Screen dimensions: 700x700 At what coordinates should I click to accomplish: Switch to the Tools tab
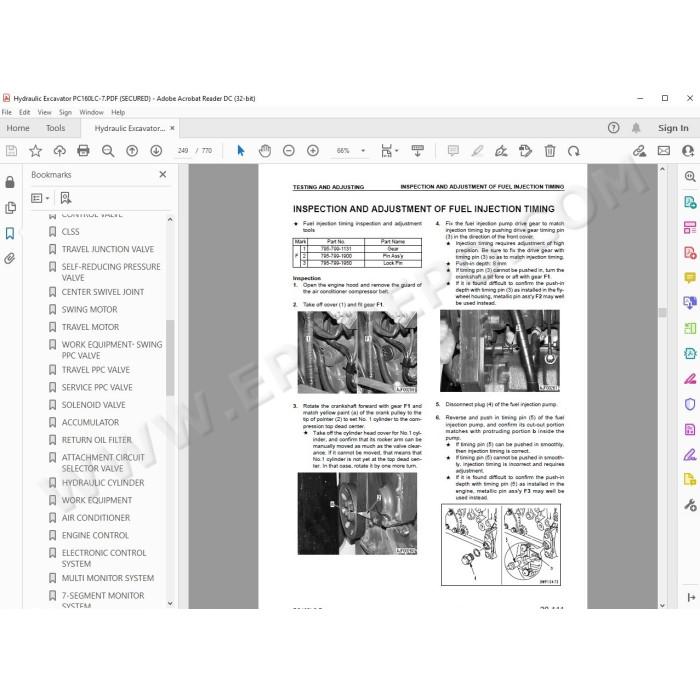point(55,128)
